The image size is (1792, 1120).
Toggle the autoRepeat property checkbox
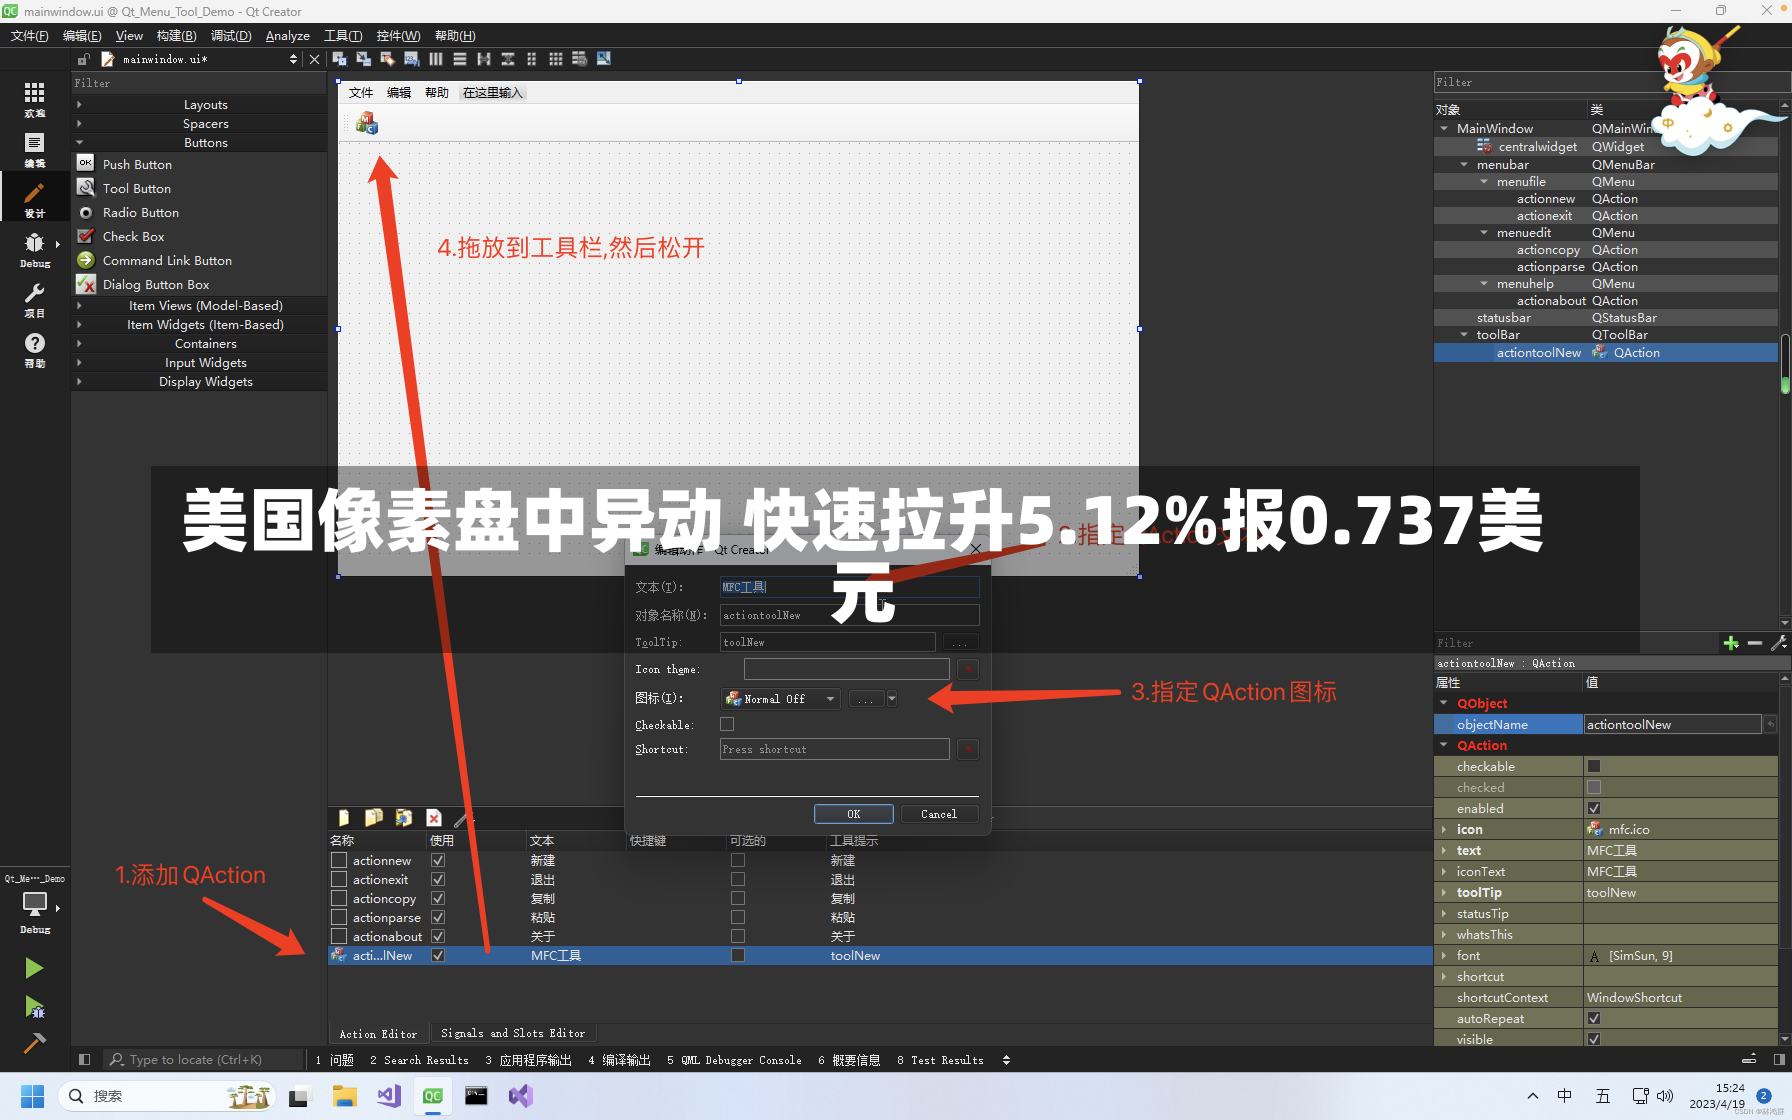[1594, 1018]
